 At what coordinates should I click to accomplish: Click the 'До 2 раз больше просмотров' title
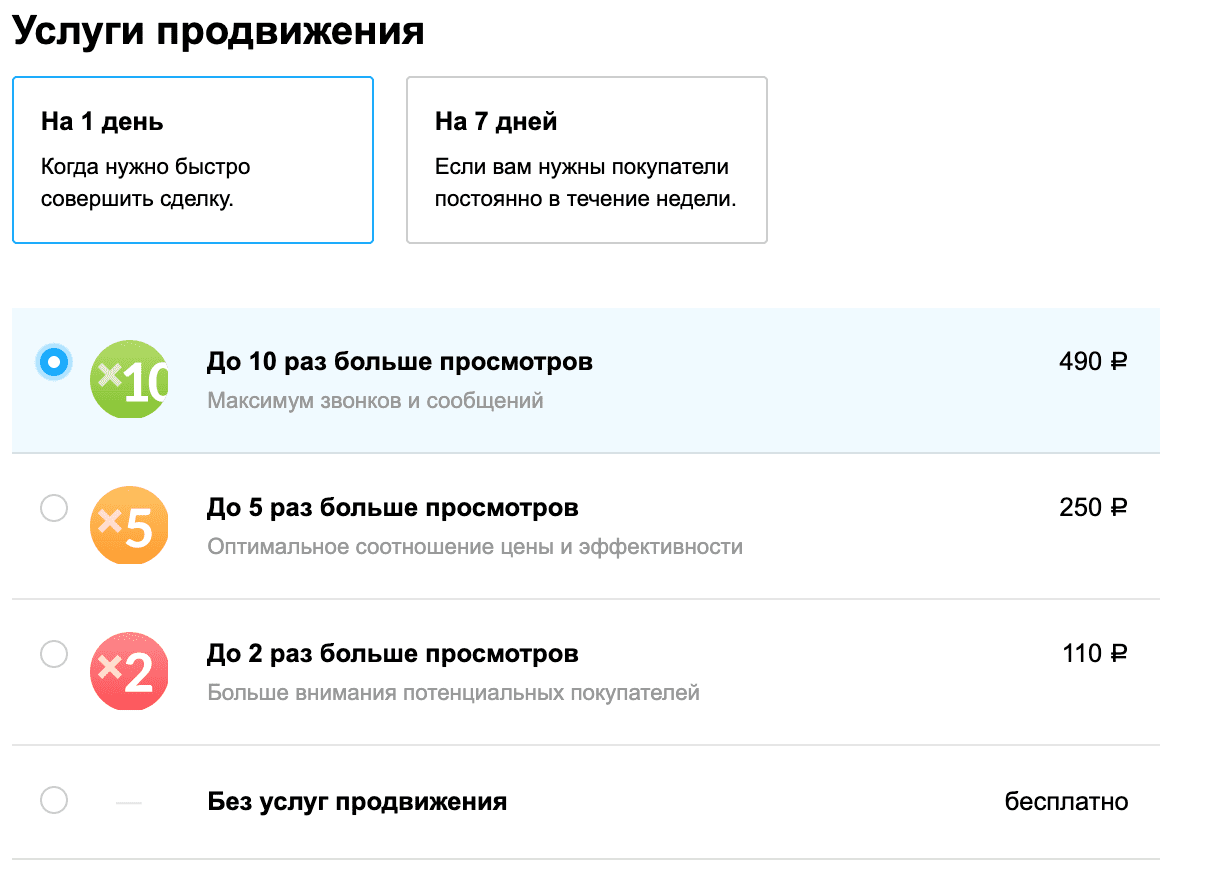[x=393, y=654]
